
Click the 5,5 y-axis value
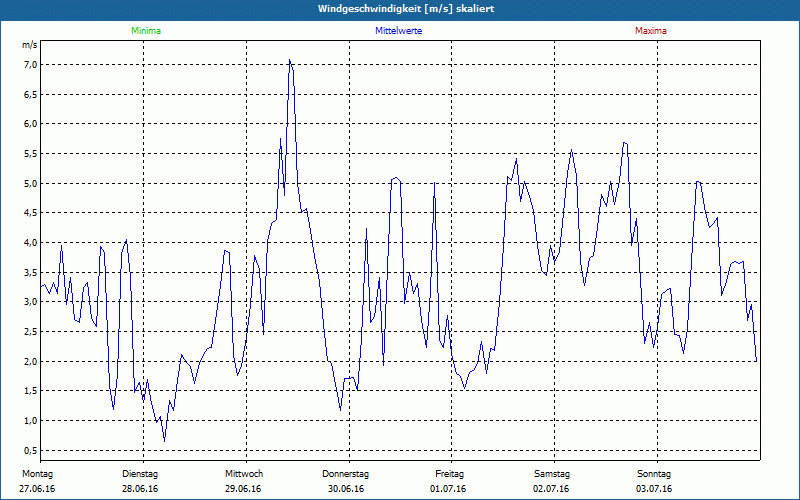coord(30,154)
